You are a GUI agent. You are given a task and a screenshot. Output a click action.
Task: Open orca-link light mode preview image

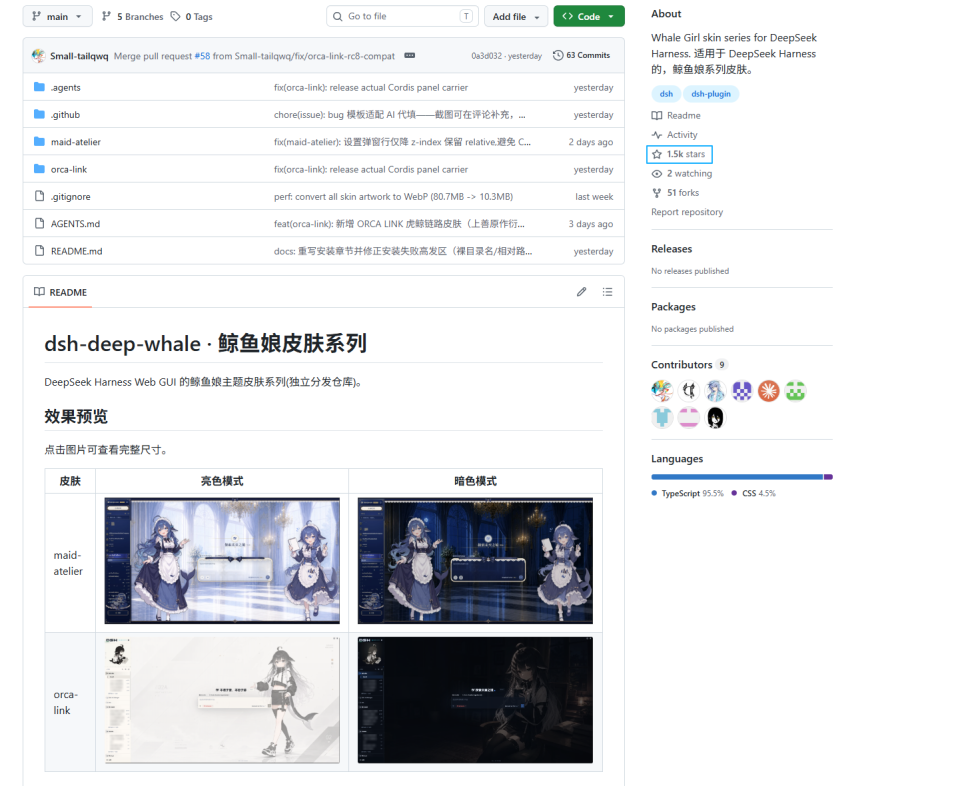222,700
